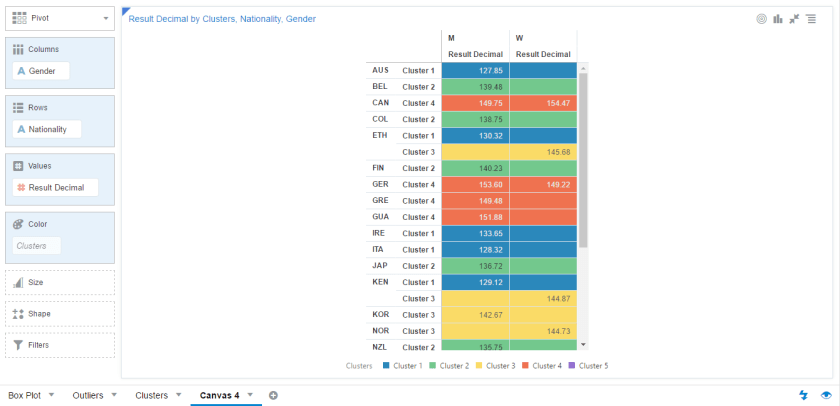Image resolution: width=840 pixels, height=406 pixels.
Task: Click the Result Decimal pill in Values
Action: pos(55,187)
